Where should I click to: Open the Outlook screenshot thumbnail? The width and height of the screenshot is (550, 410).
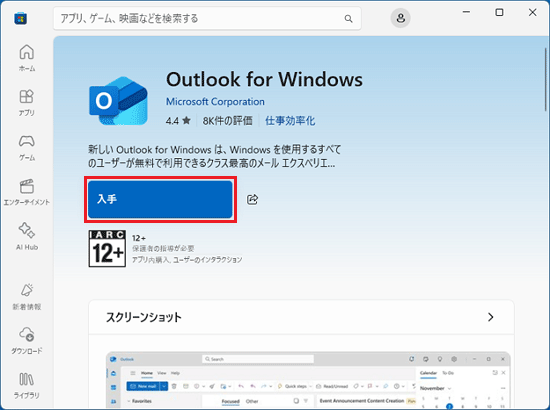tap(308, 380)
